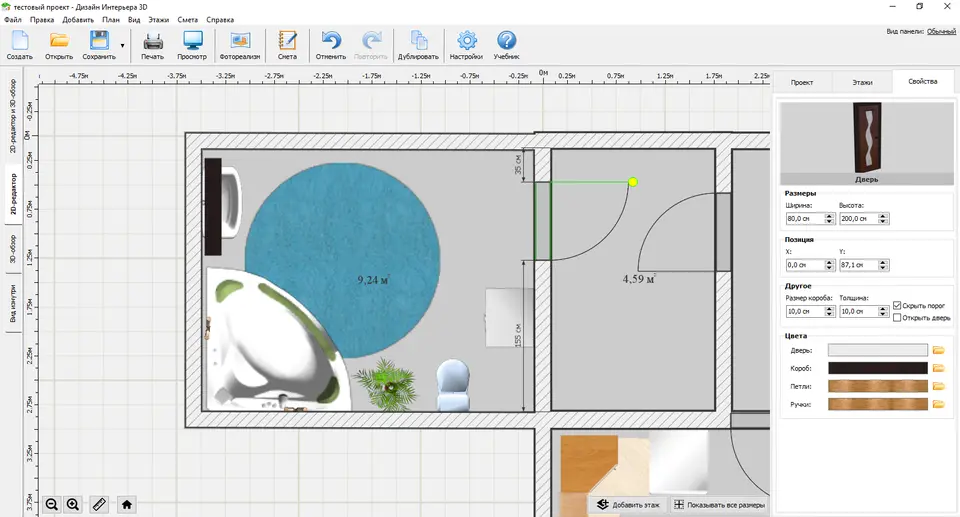Open the Этажи menu
Screen dimensions: 960x517
159,20
